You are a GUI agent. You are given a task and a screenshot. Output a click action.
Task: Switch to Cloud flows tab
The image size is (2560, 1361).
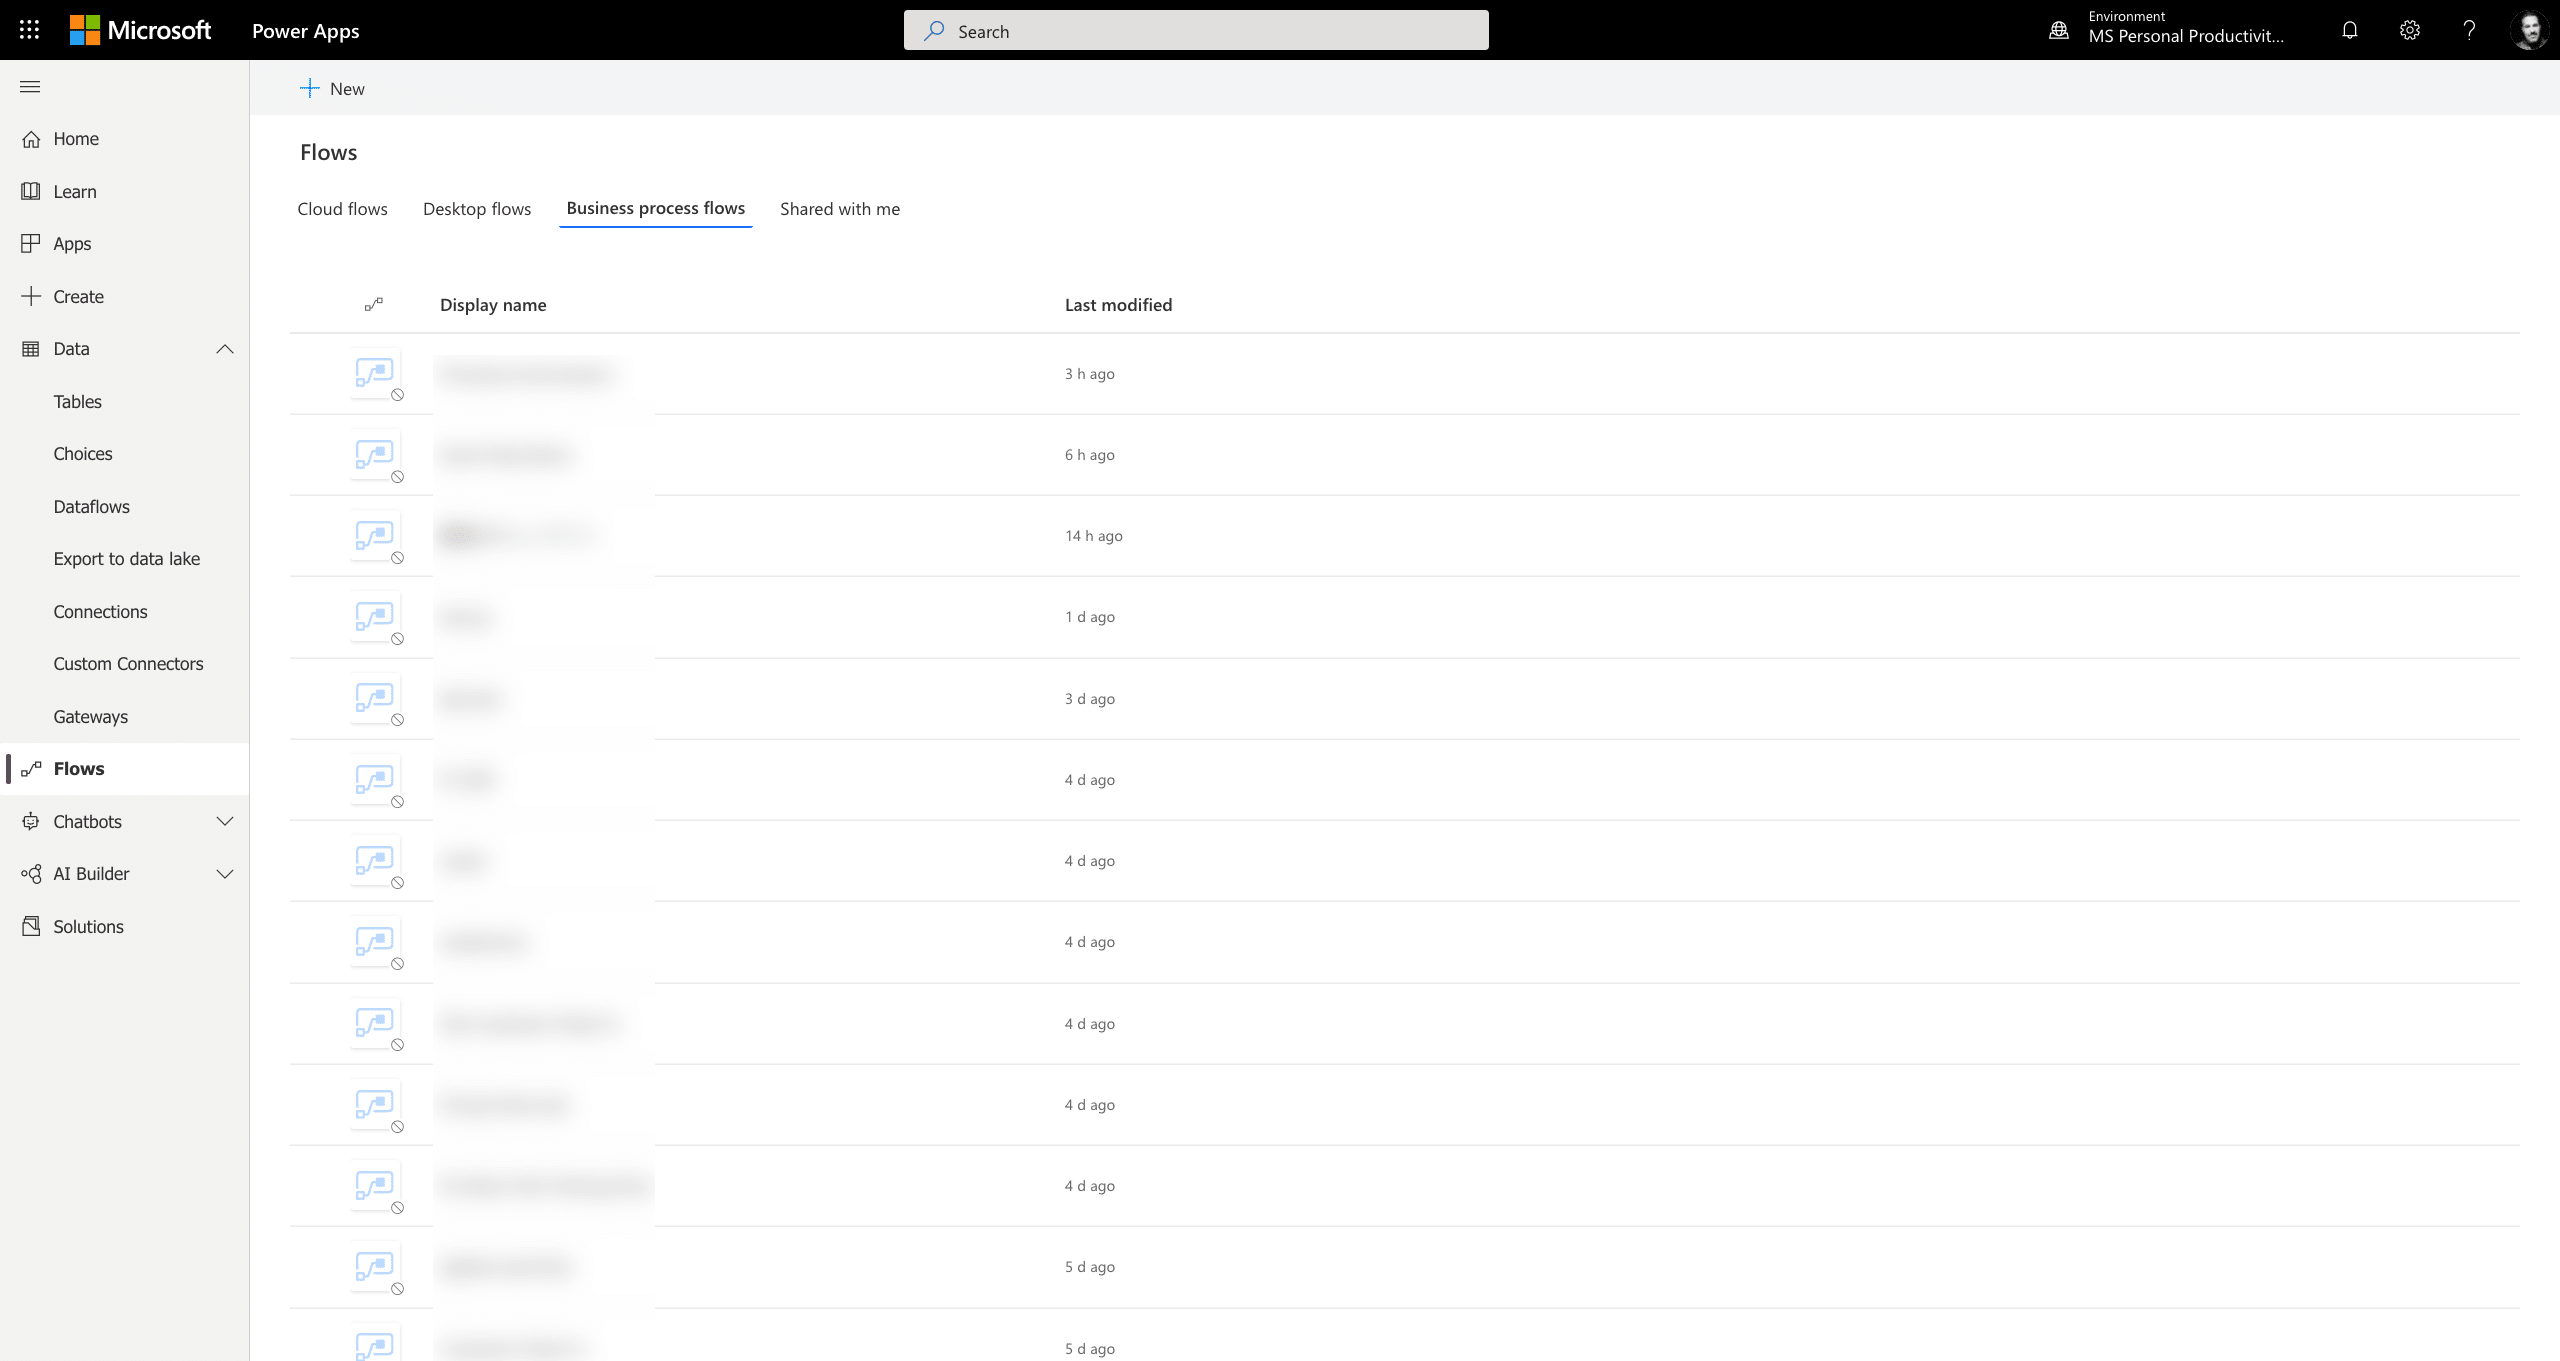point(340,207)
